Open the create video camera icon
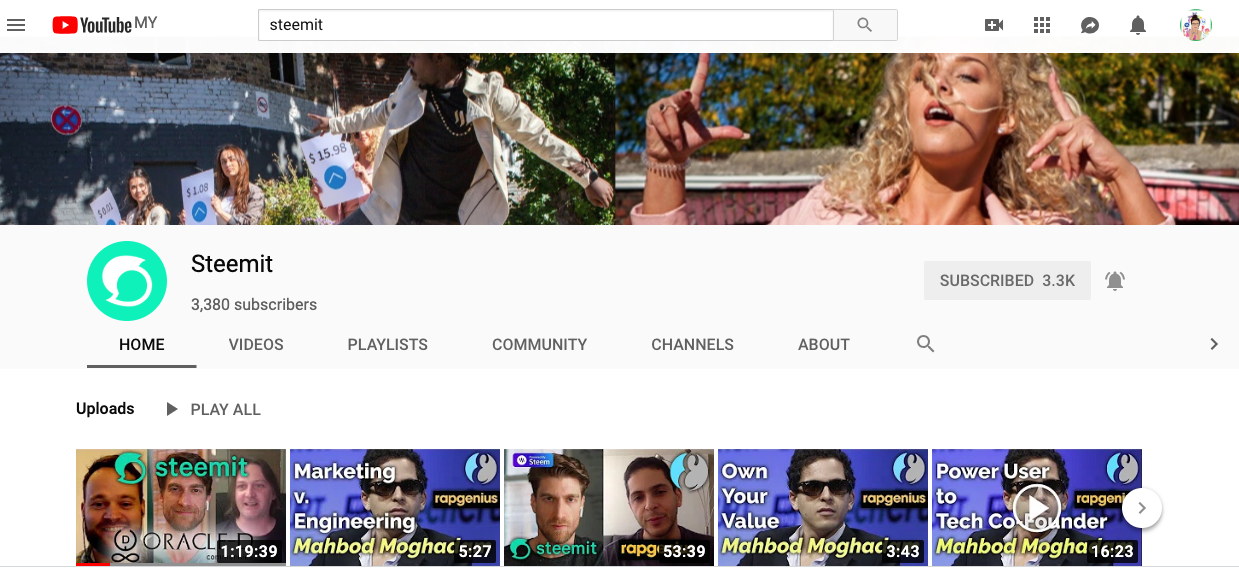 [x=994, y=25]
